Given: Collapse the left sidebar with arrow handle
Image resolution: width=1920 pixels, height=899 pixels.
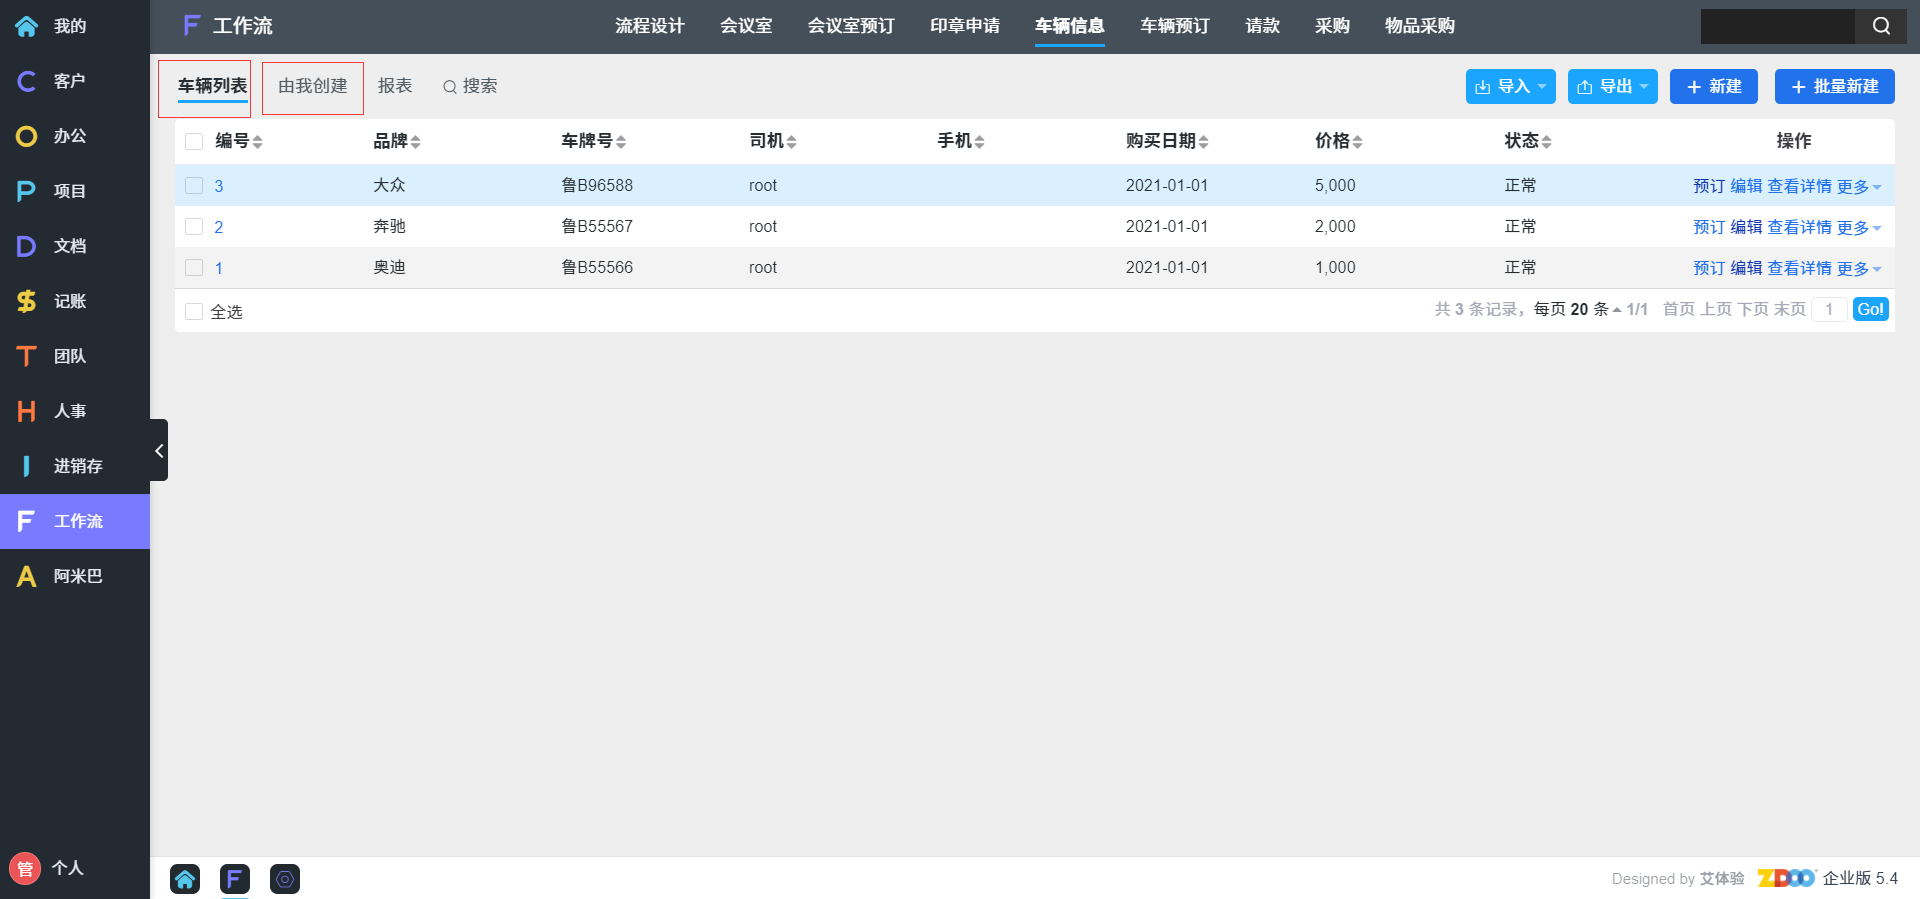Looking at the screenshot, I should click(x=159, y=451).
